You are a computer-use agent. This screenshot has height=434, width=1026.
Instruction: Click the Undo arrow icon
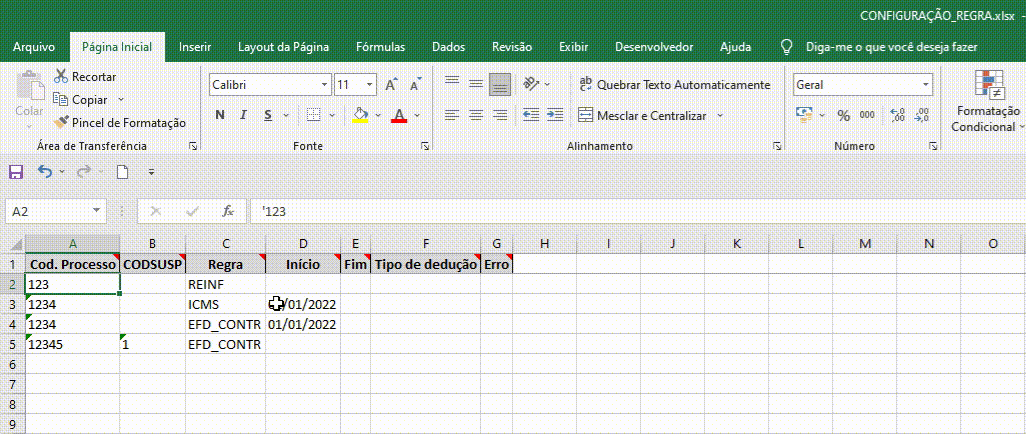(45, 172)
